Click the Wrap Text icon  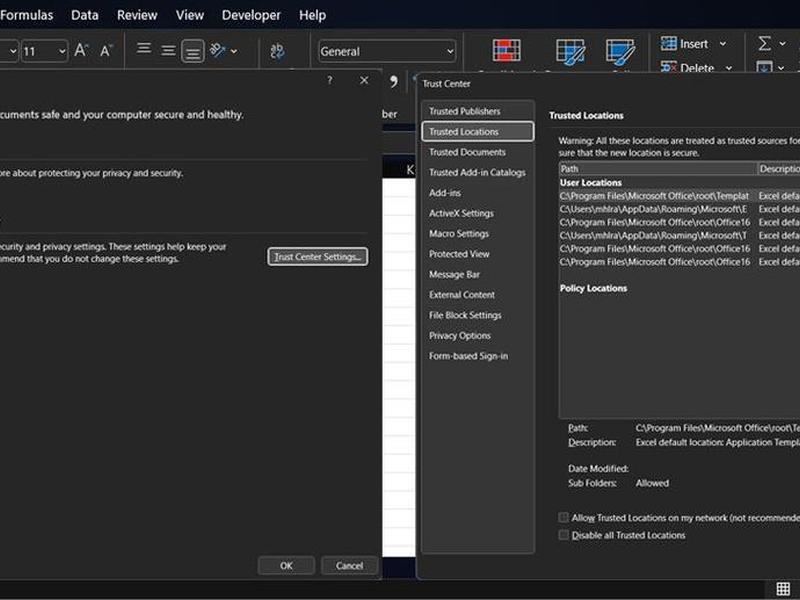[278, 51]
